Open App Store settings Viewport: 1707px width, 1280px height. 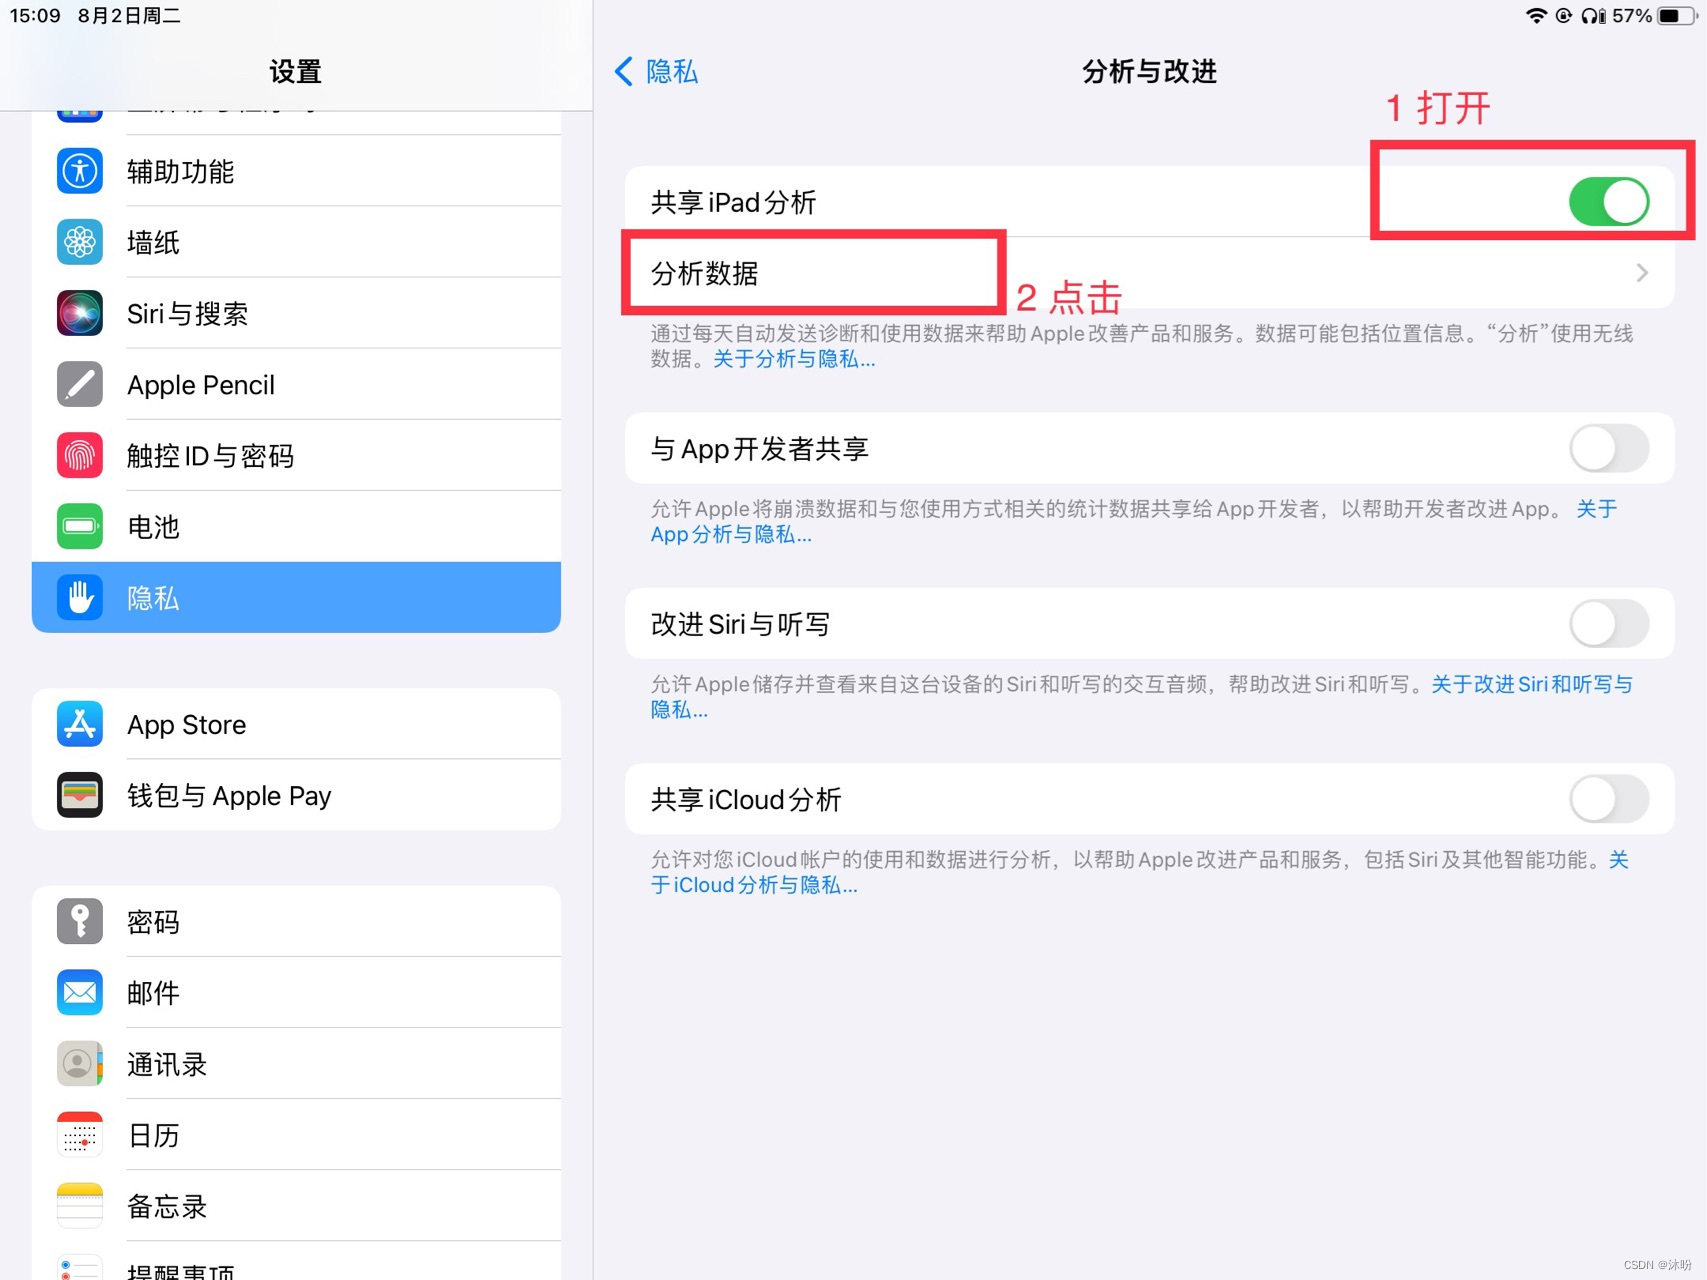click(x=296, y=724)
